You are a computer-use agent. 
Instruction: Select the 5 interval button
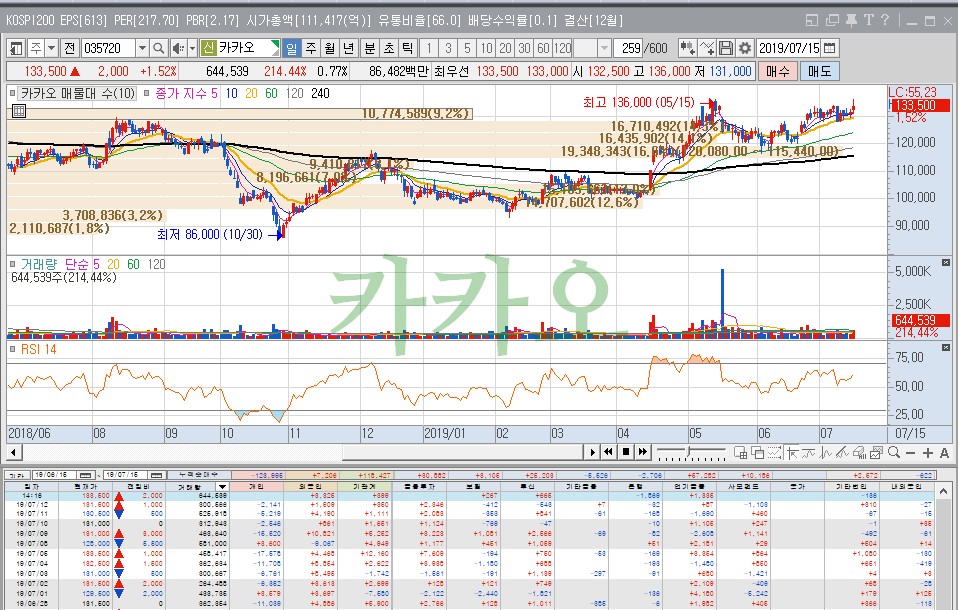point(467,48)
